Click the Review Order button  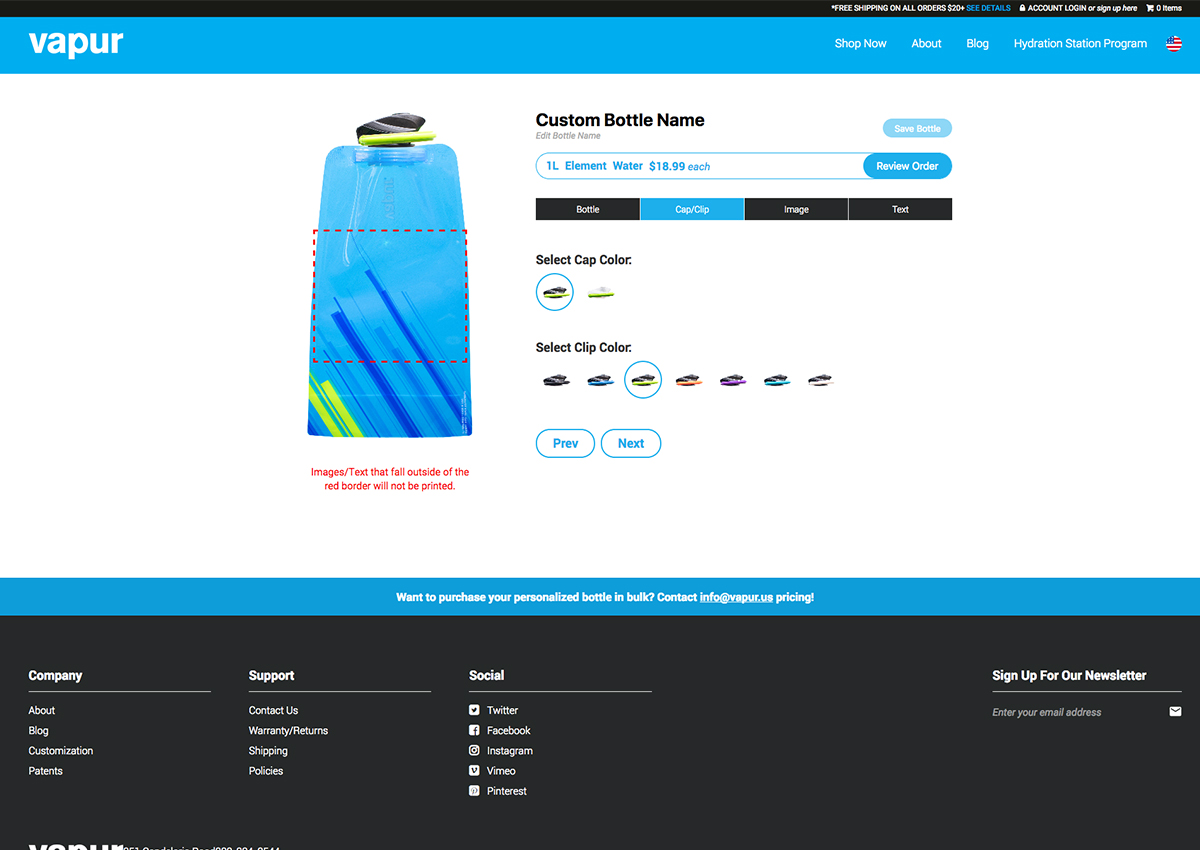(907, 166)
